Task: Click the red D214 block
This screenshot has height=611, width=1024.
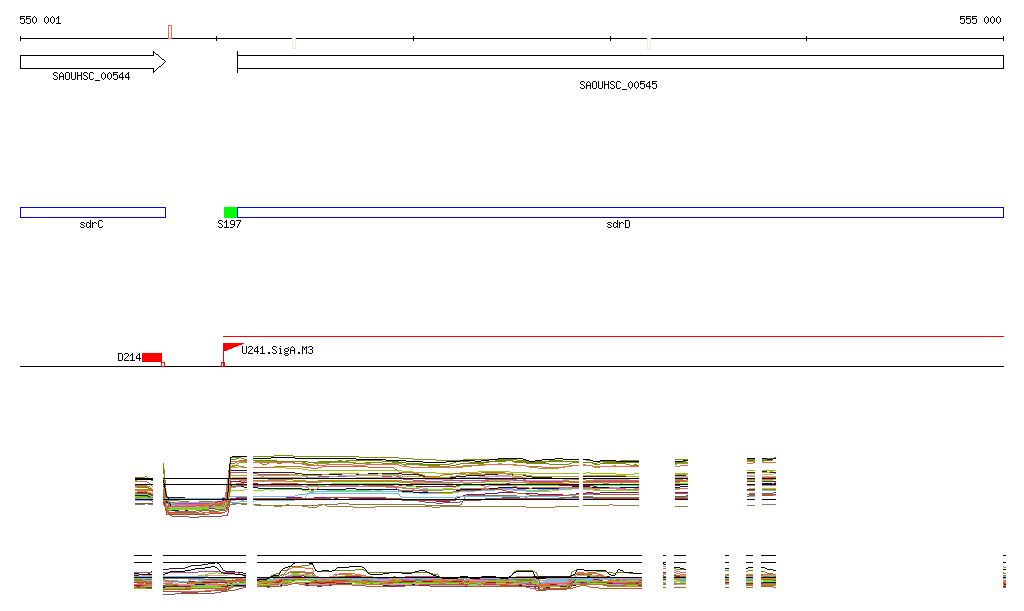Action: [x=152, y=357]
